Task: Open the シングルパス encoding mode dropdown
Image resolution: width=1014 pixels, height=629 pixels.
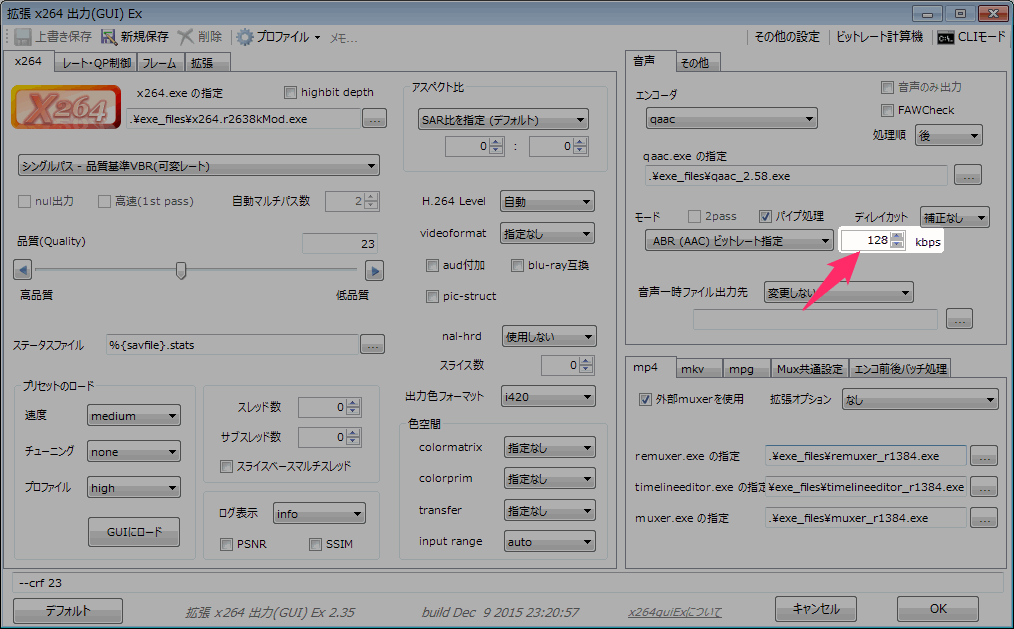Action: [199, 165]
